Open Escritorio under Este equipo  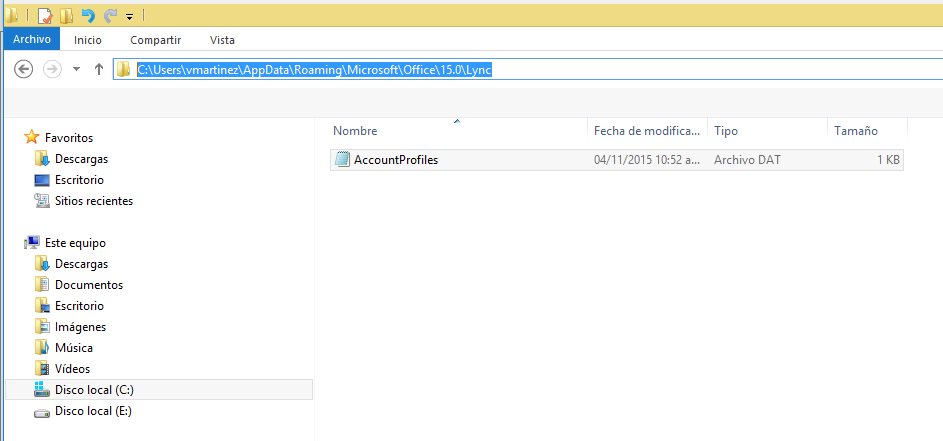point(79,306)
